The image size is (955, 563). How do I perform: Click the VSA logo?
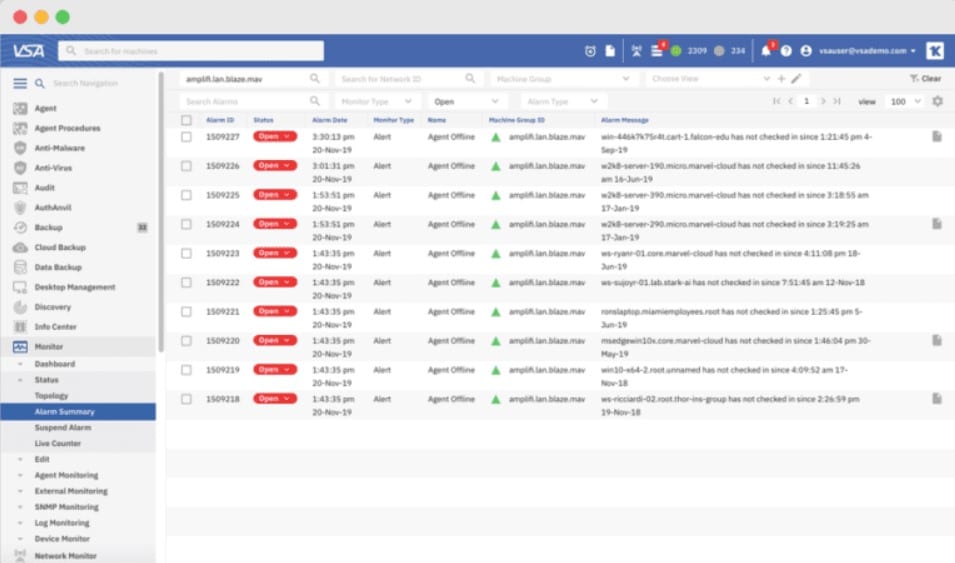[x=29, y=51]
